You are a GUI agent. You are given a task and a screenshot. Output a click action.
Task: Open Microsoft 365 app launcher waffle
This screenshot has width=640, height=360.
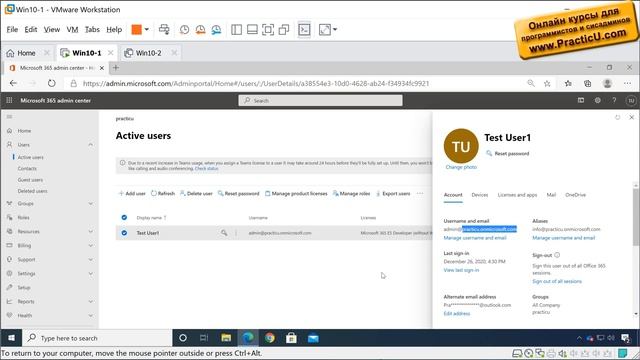pyautogui.click(x=9, y=100)
